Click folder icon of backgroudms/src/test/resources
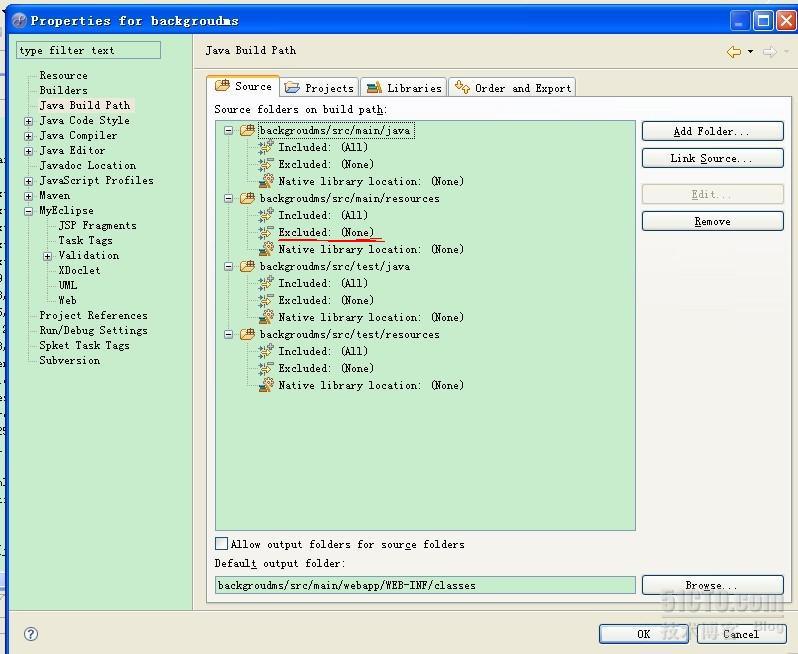The height and width of the screenshot is (654, 798). 247,334
